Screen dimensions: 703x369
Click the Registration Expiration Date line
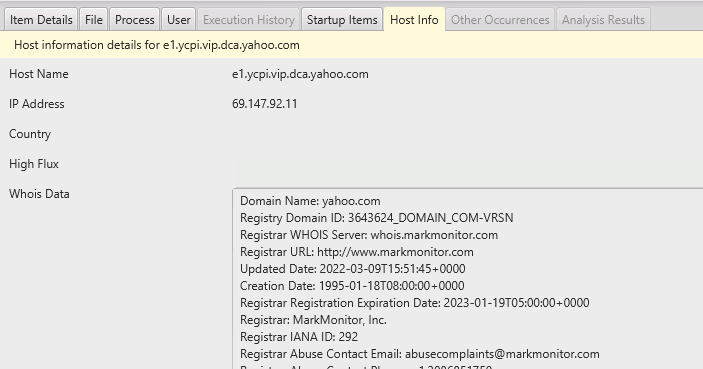(415, 303)
